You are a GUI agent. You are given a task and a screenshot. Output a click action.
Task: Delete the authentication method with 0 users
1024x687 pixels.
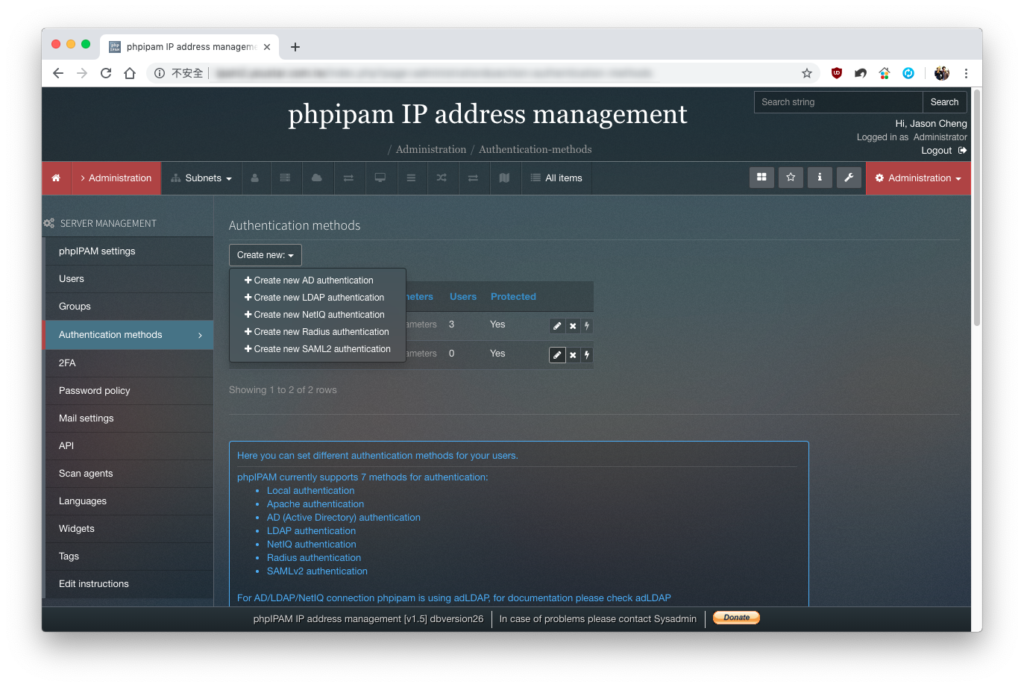(x=573, y=355)
